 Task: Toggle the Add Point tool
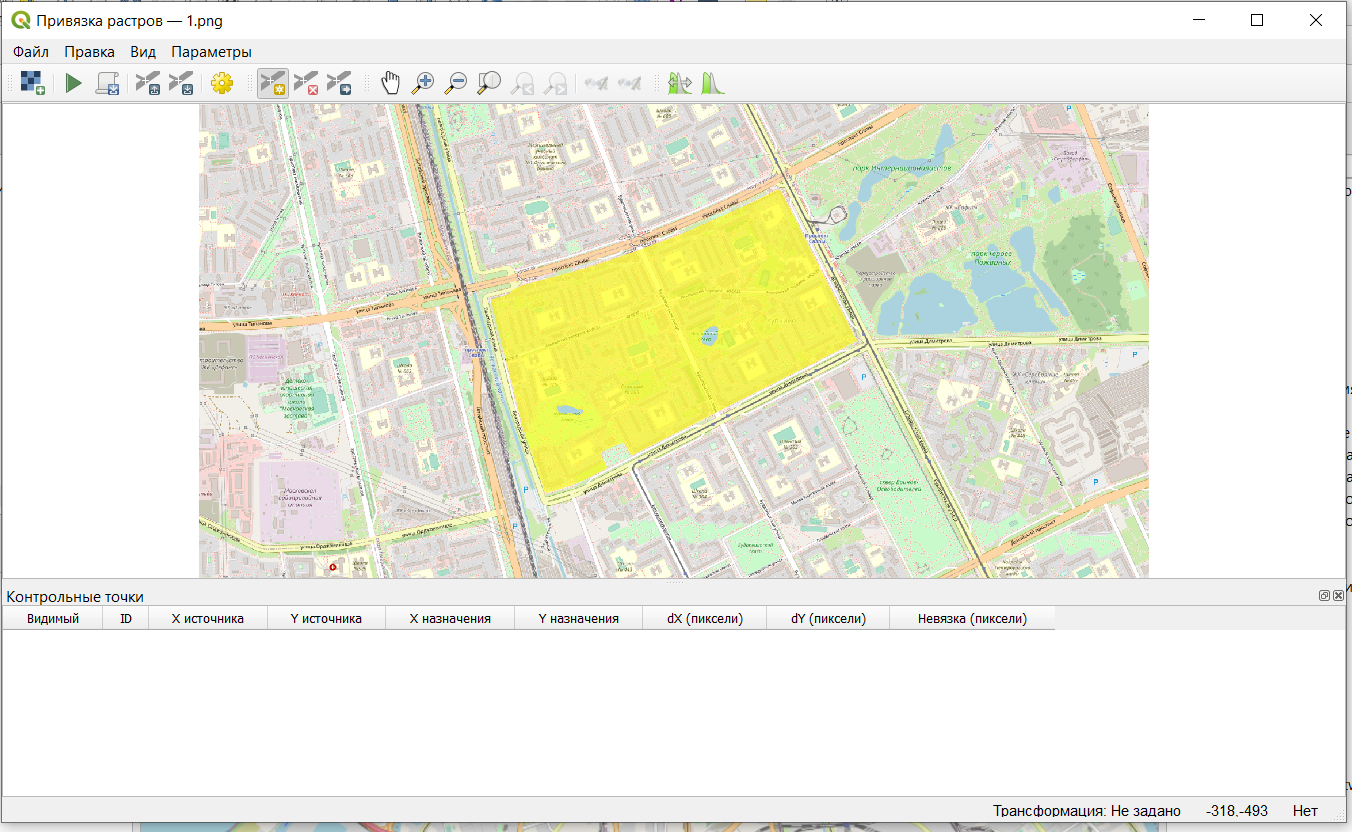click(x=272, y=83)
